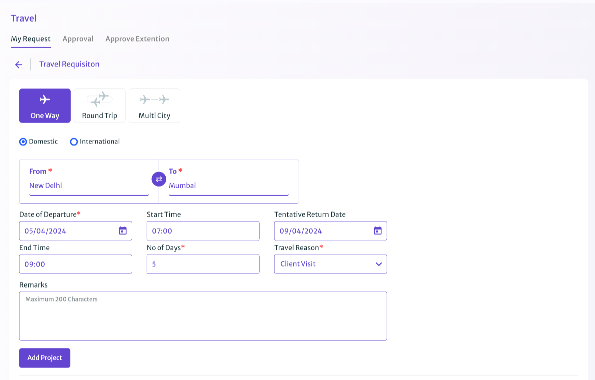The height and width of the screenshot is (380, 595).
Task: Switch to the My Request tab
Action: point(31,39)
